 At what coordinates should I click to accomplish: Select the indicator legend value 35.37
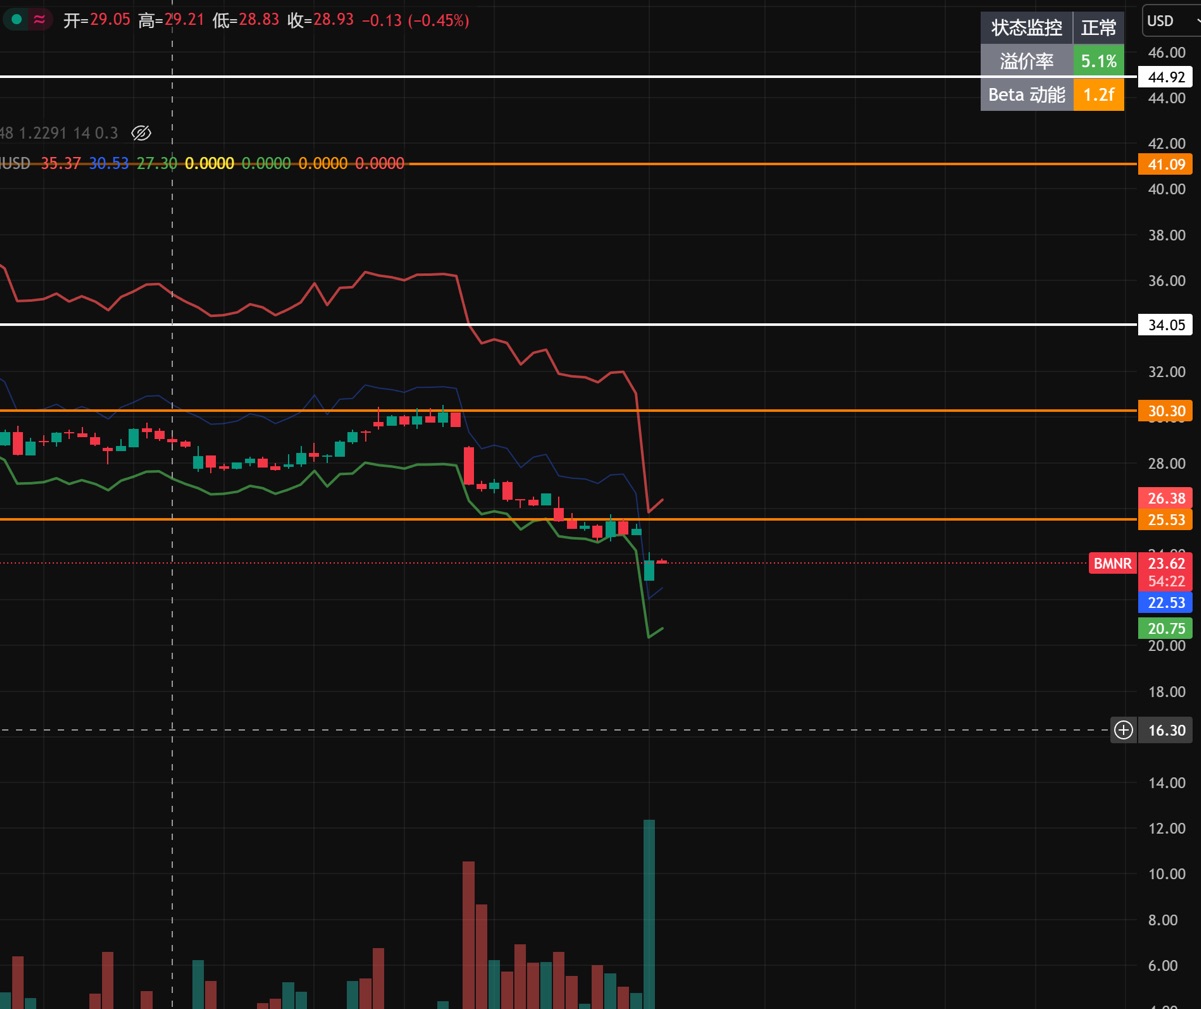(x=61, y=163)
